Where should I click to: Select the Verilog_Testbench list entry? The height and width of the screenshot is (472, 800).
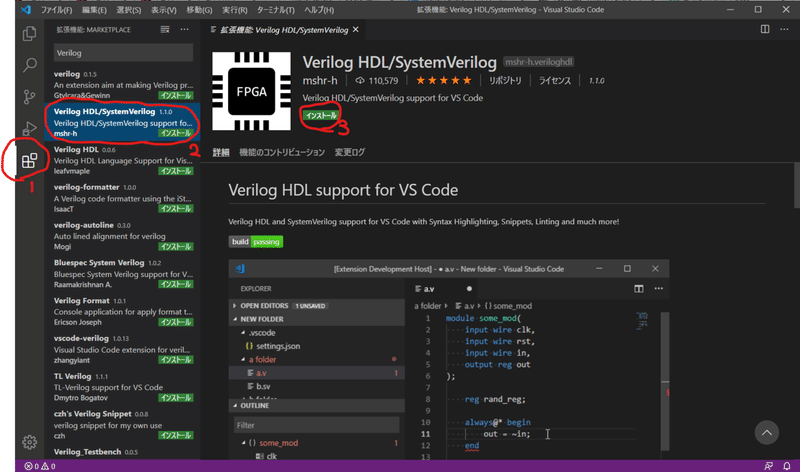pos(122,452)
